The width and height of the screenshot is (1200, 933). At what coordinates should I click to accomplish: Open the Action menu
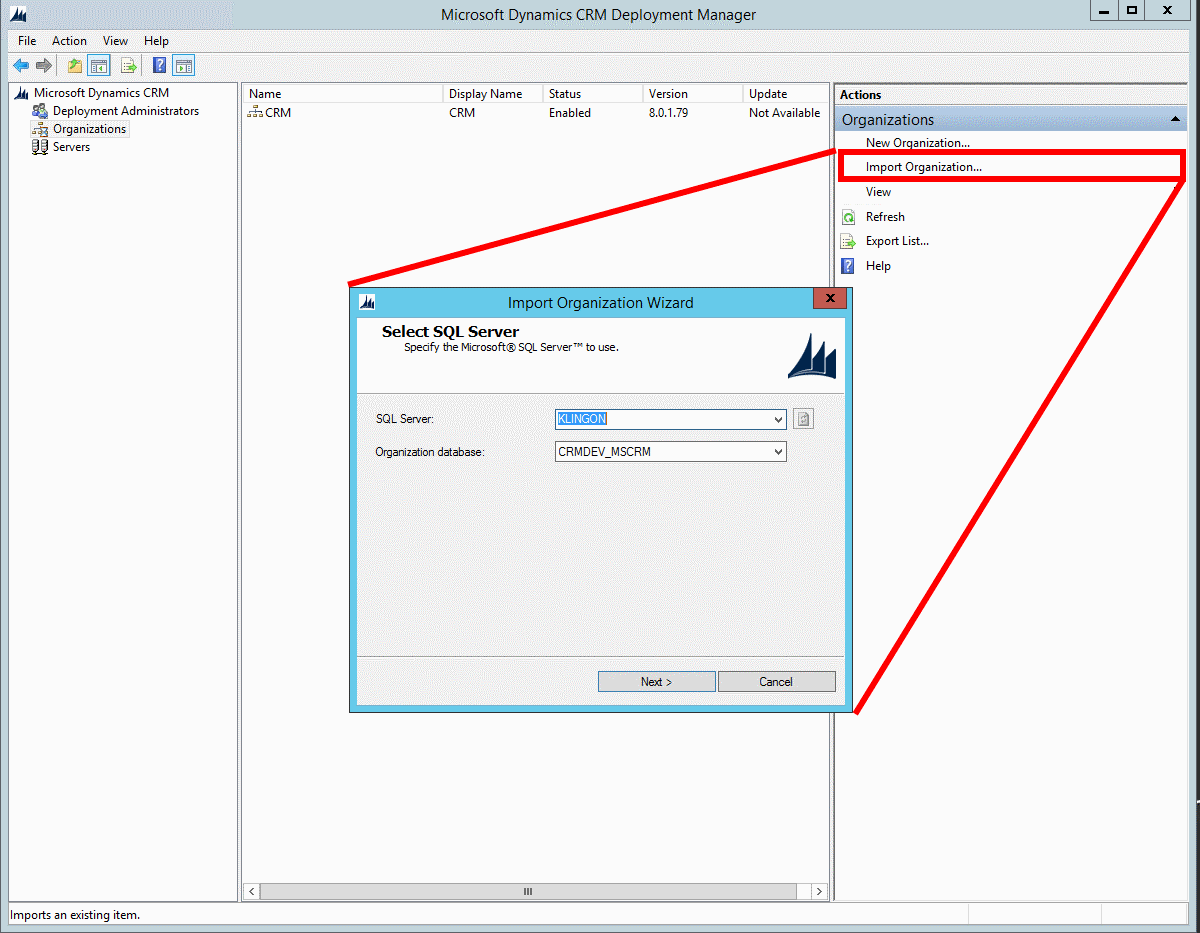[69, 41]
